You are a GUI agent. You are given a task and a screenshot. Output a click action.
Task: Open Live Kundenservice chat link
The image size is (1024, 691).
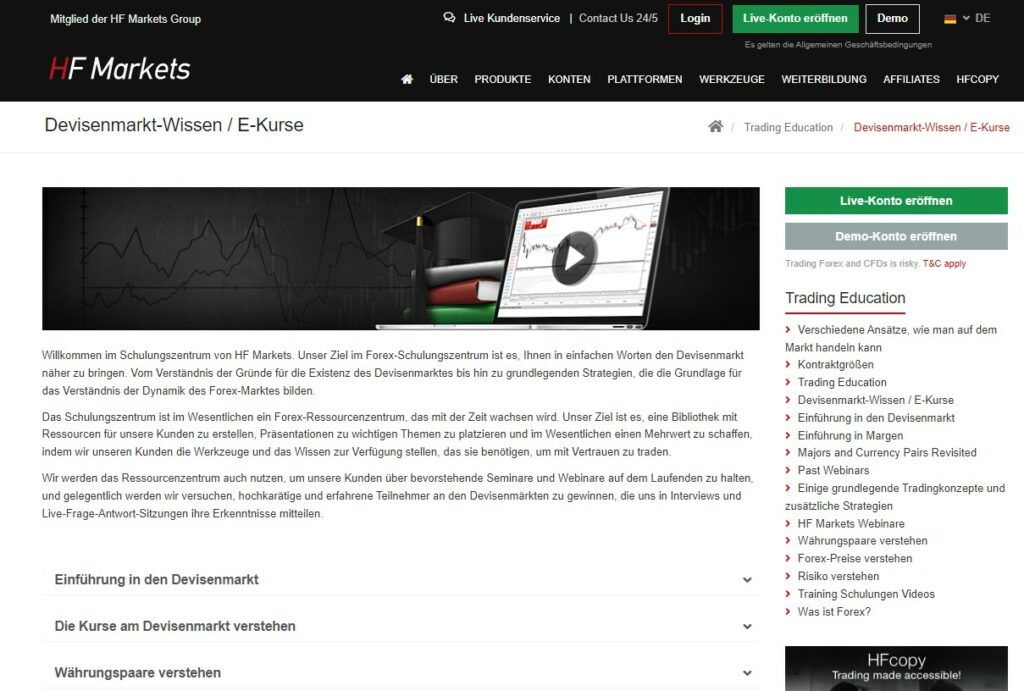(x=511, y=18)
